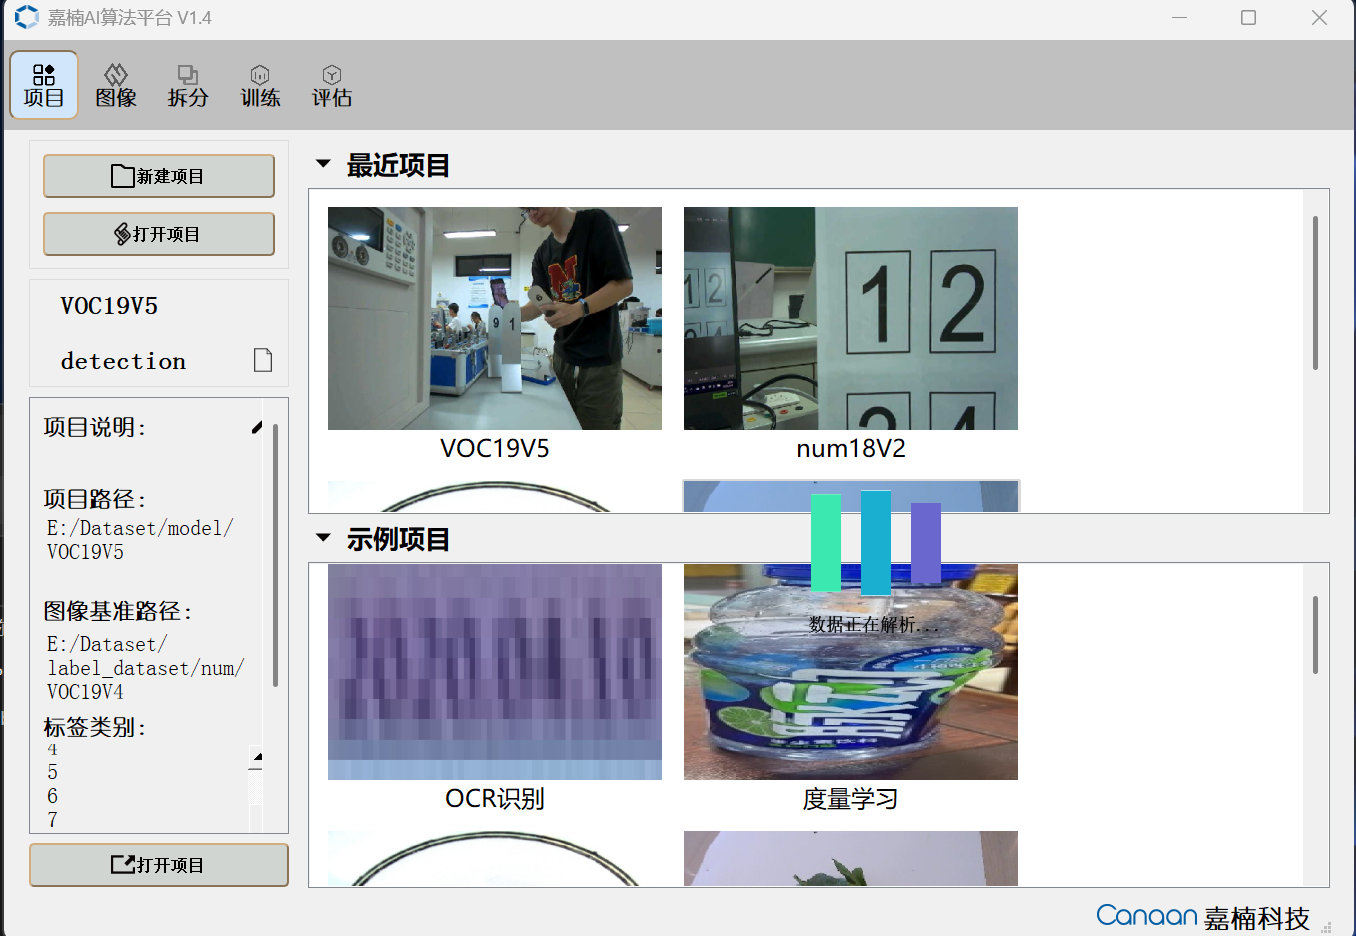Select the 项目 (Project) toolbar icon
The image size is (1356, 936).
click(x=43, y=84)
